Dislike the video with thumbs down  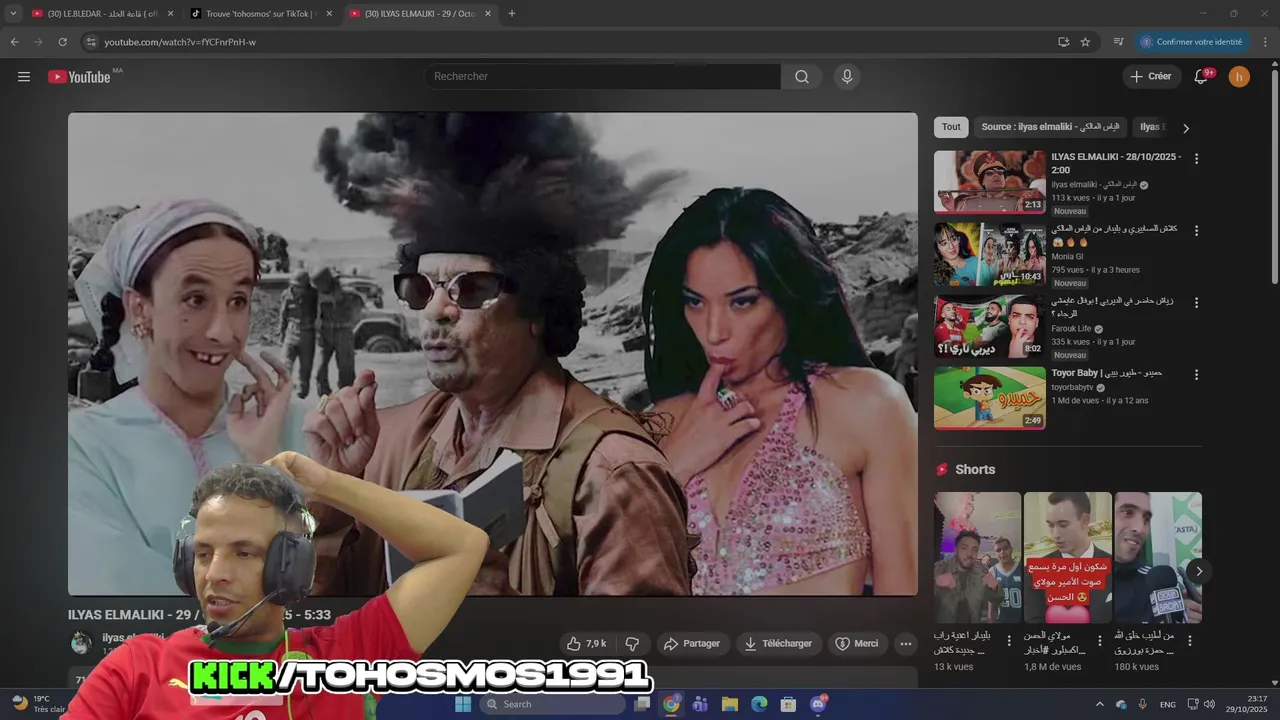632,644
